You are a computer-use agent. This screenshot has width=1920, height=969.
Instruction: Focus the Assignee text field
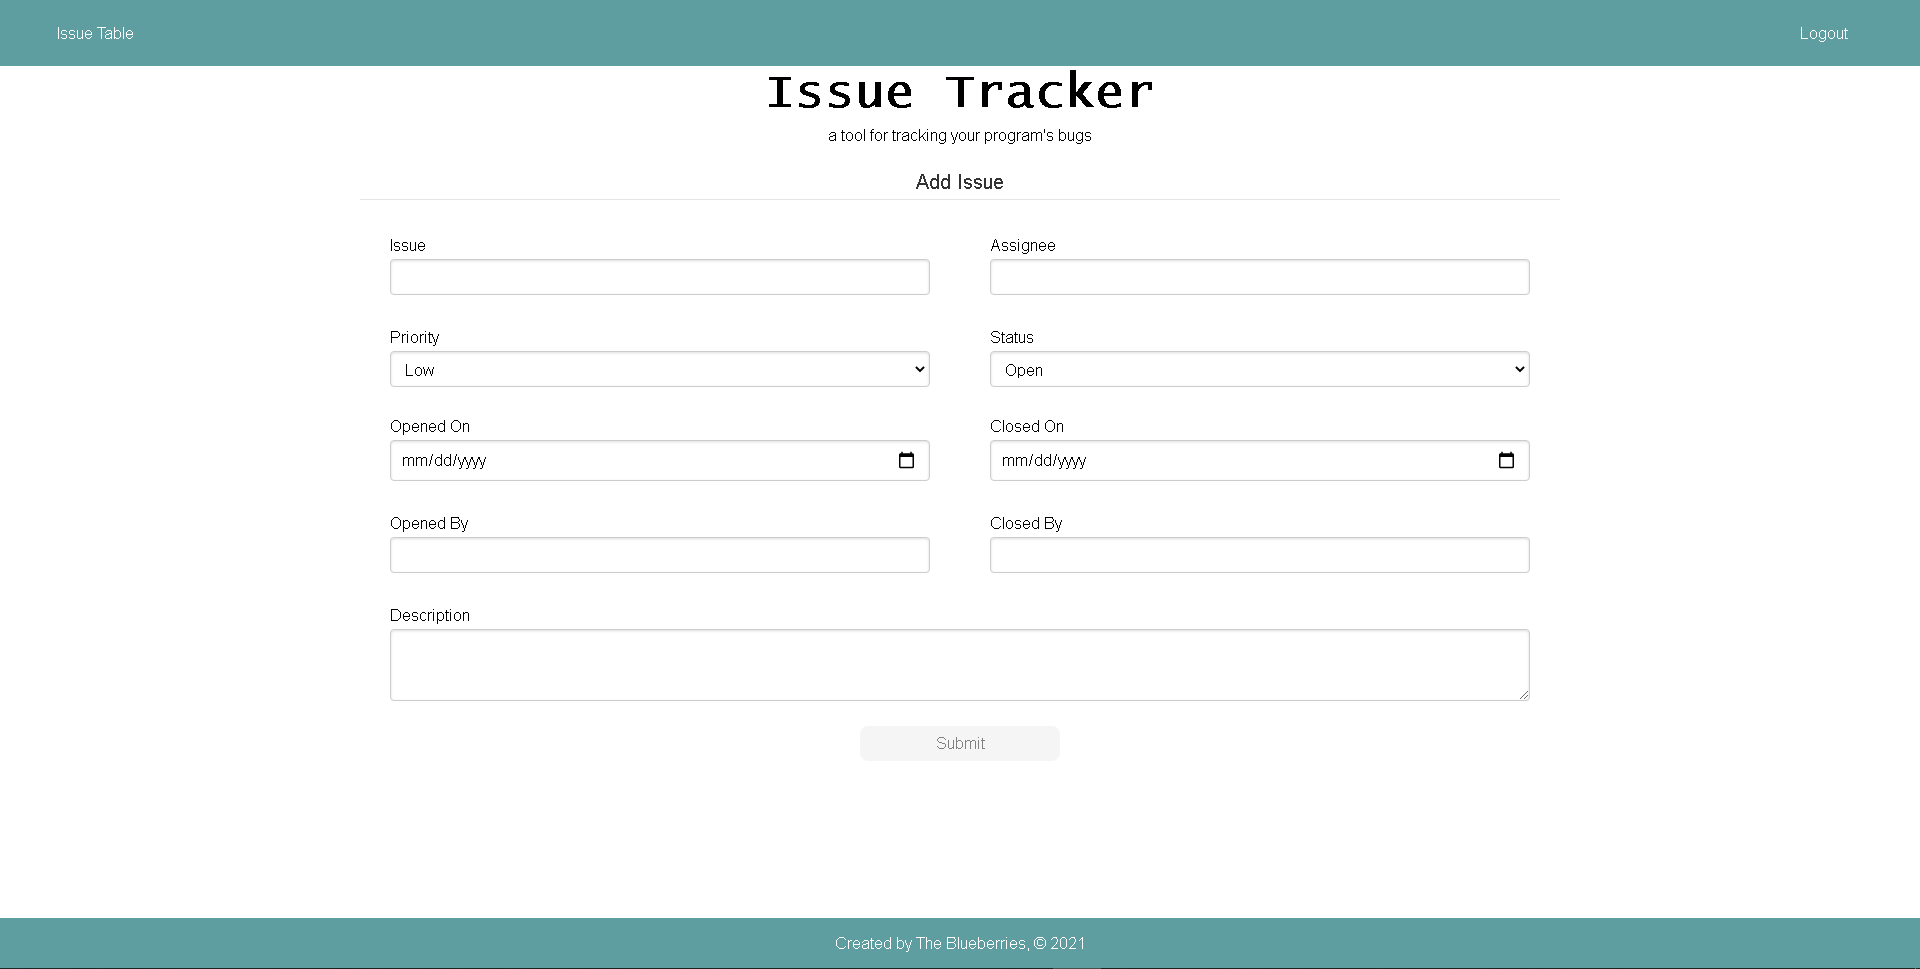tap(1260, 277)
